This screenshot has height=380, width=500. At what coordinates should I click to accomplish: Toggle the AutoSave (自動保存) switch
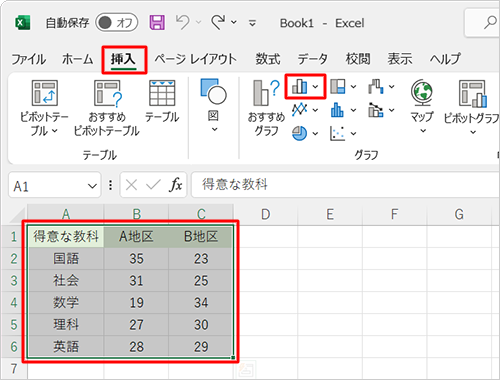(x=117, y=23)
